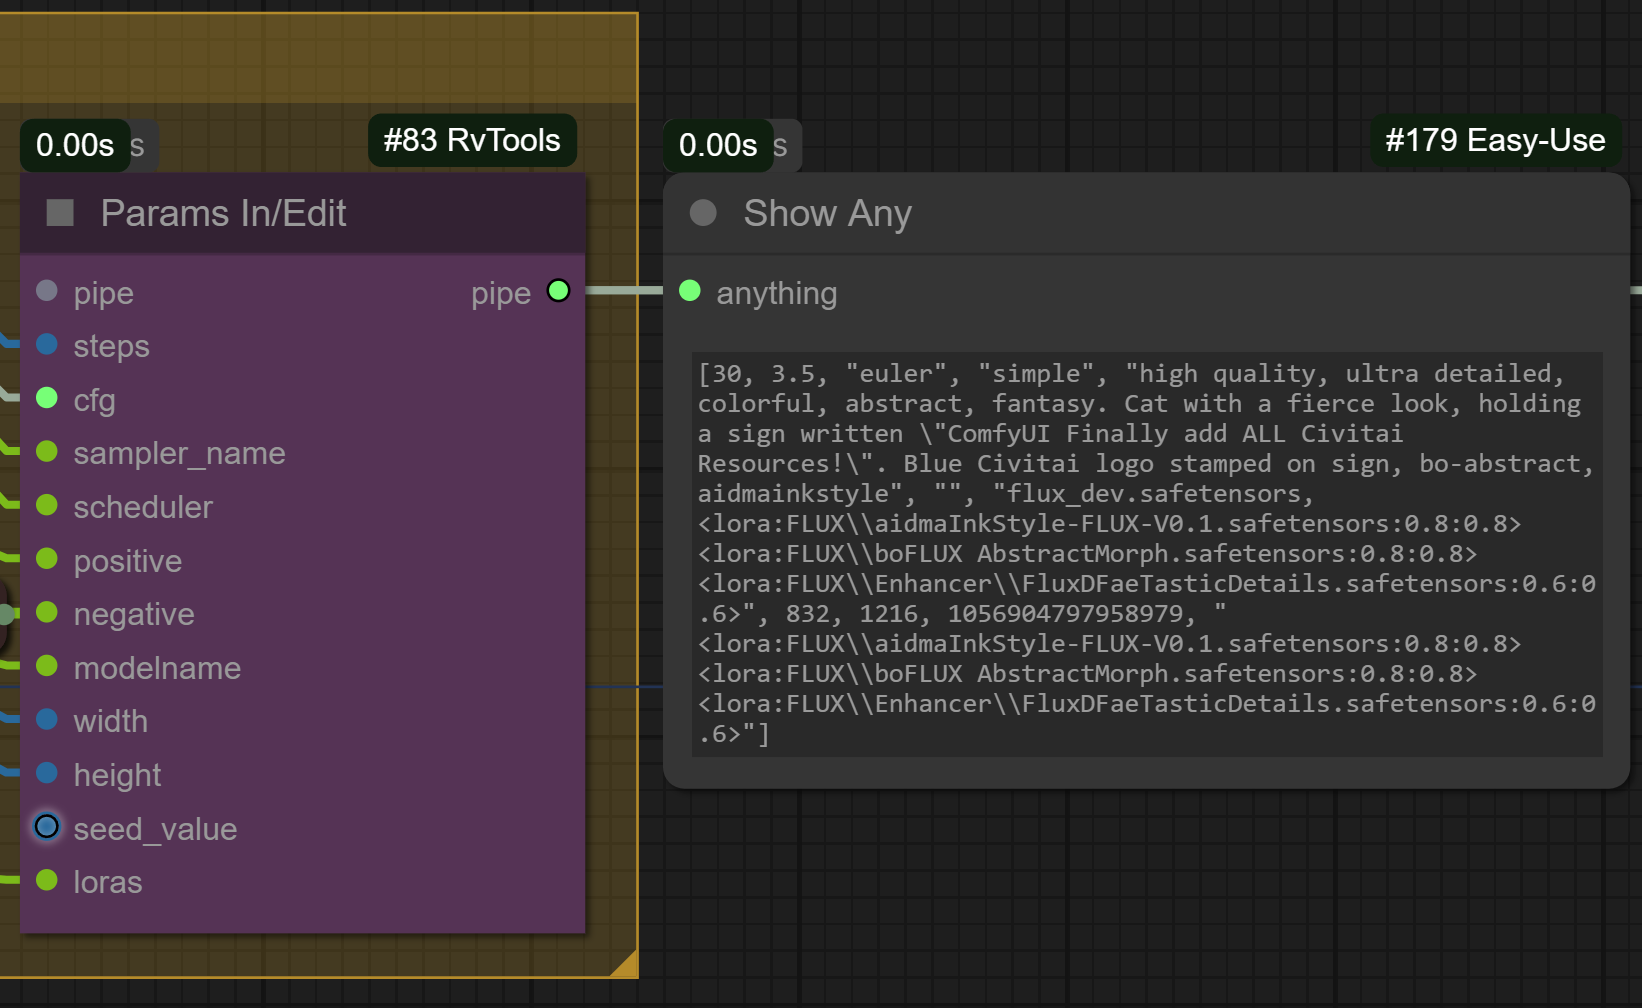Click the highlighted seed_value input socket
Screen dimensions: 1642x1008
(47, 827)
